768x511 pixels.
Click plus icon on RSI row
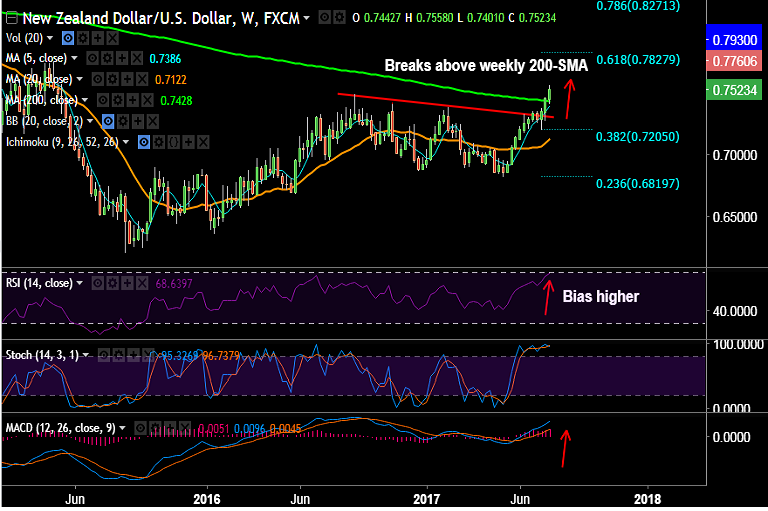[127, 283]
